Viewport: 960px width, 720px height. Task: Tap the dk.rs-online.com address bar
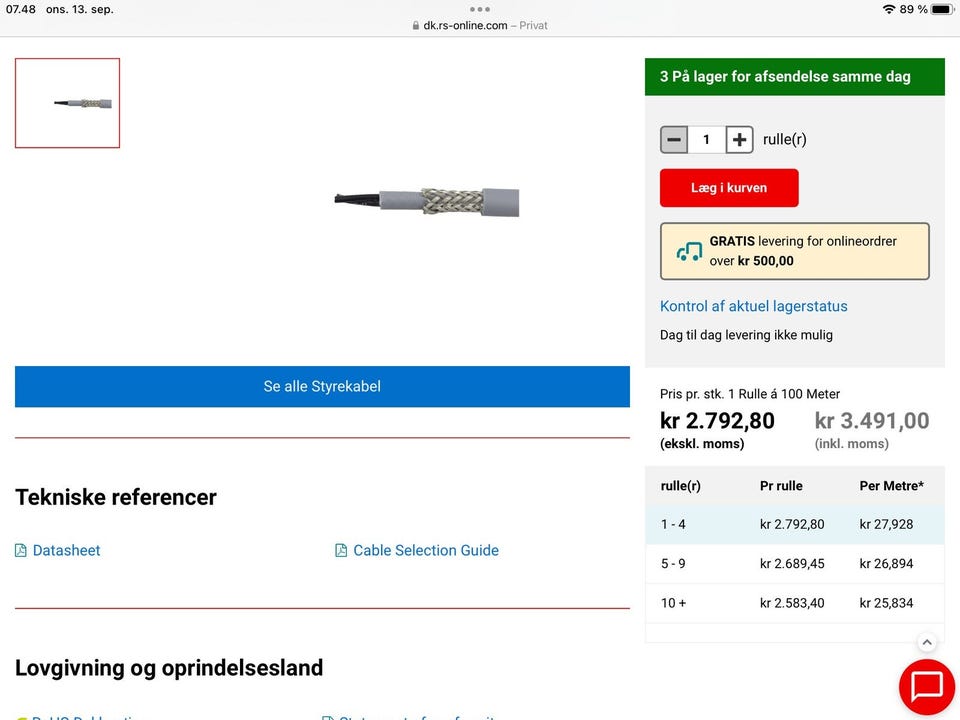(x=480, y=25)
